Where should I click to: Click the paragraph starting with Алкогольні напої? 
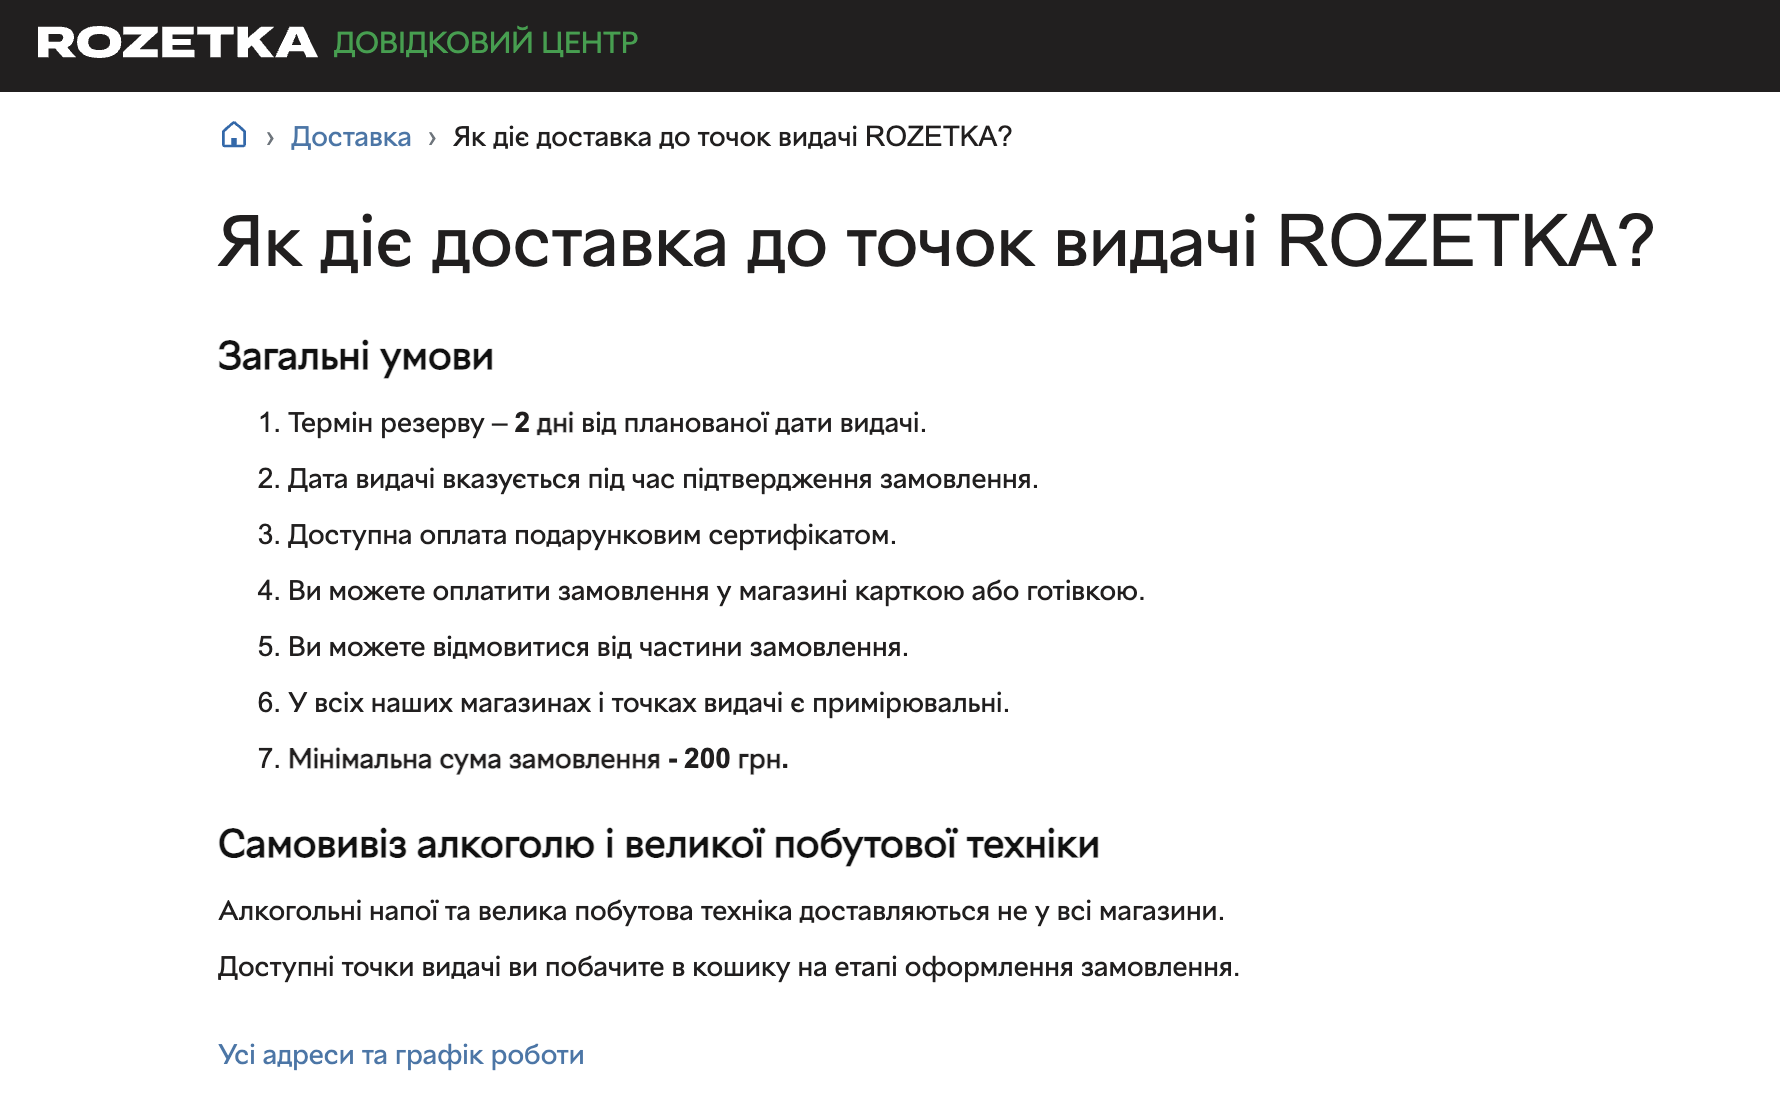click(x=720, y=911)
